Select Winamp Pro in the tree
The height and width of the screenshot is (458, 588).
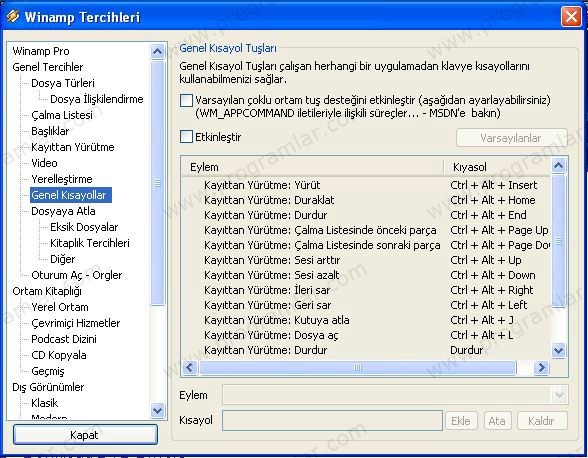pyautogui.click(x=41, y=51)
